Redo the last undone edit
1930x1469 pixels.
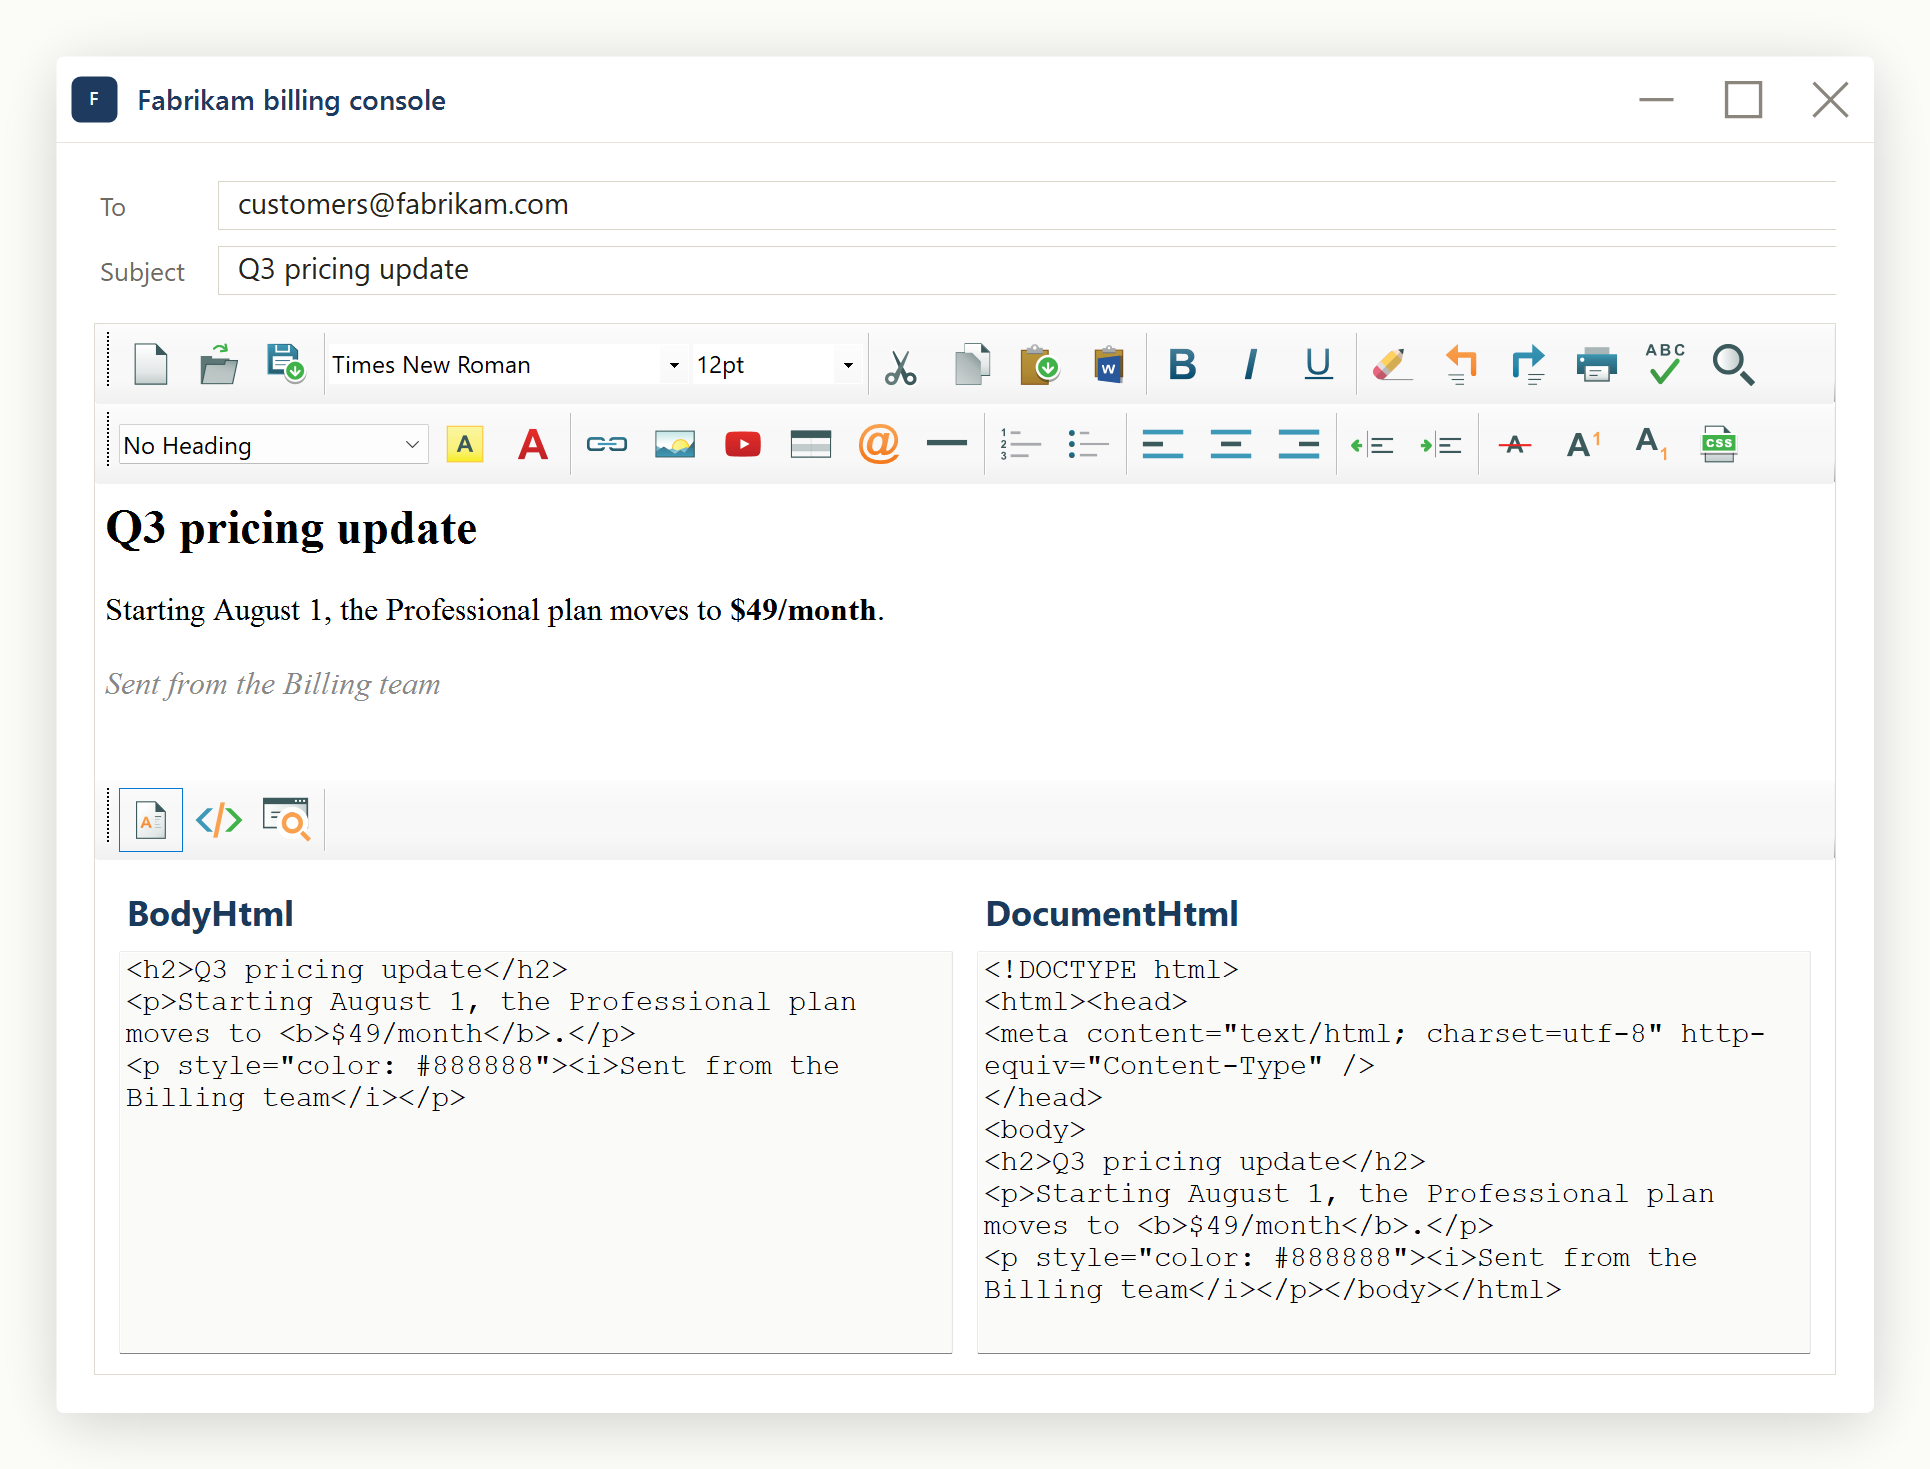[1528, 365]
